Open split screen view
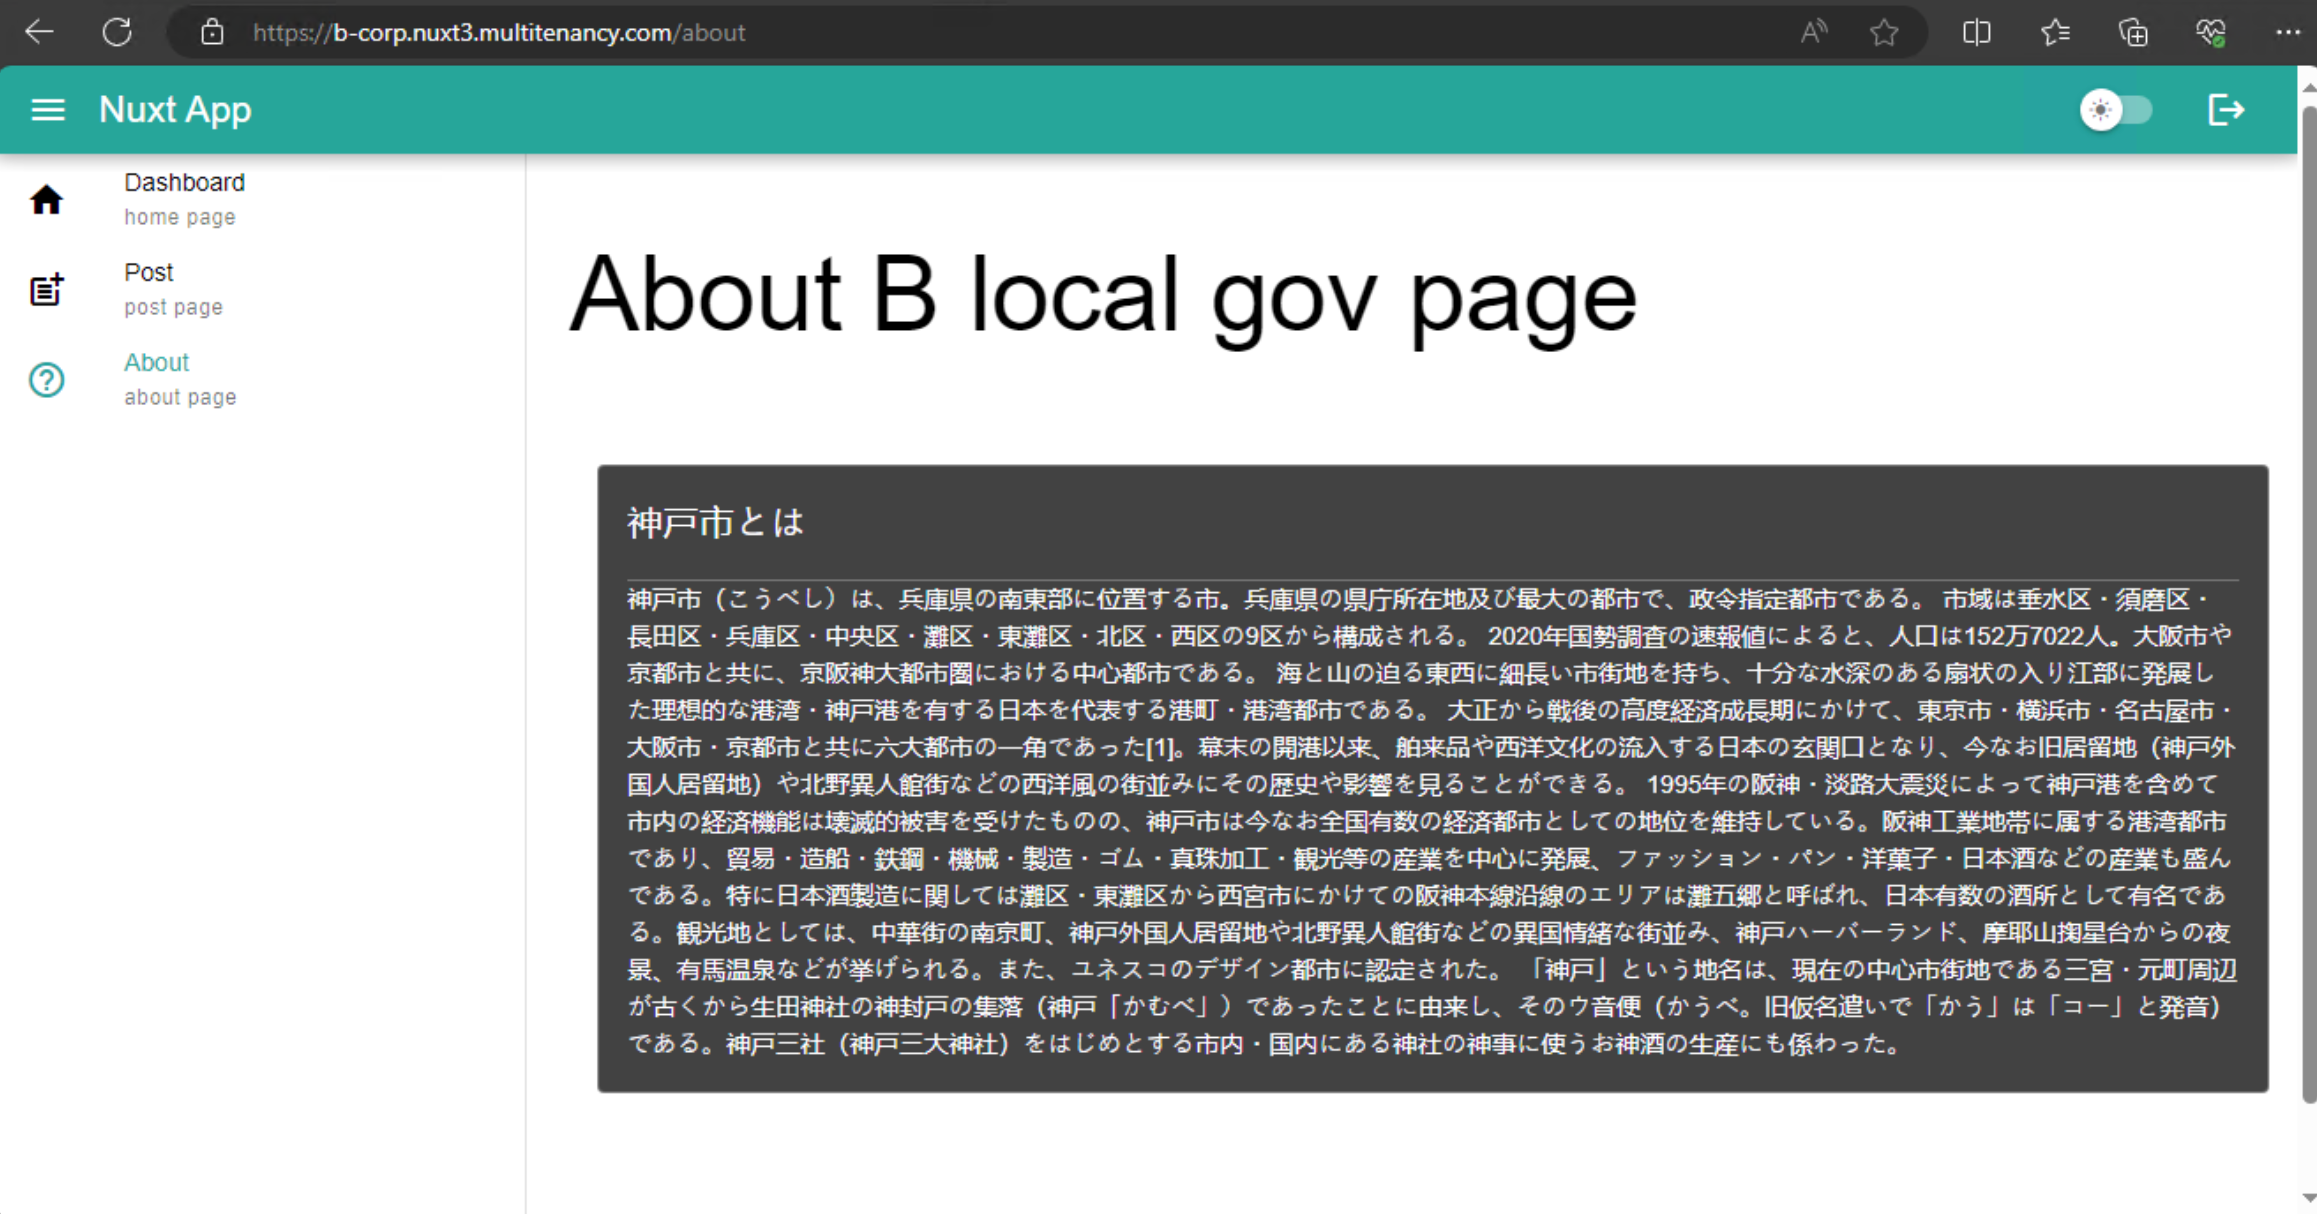Image resolution: width=2317 pixels, height=1214 pixels. [x=1976, y=32]
